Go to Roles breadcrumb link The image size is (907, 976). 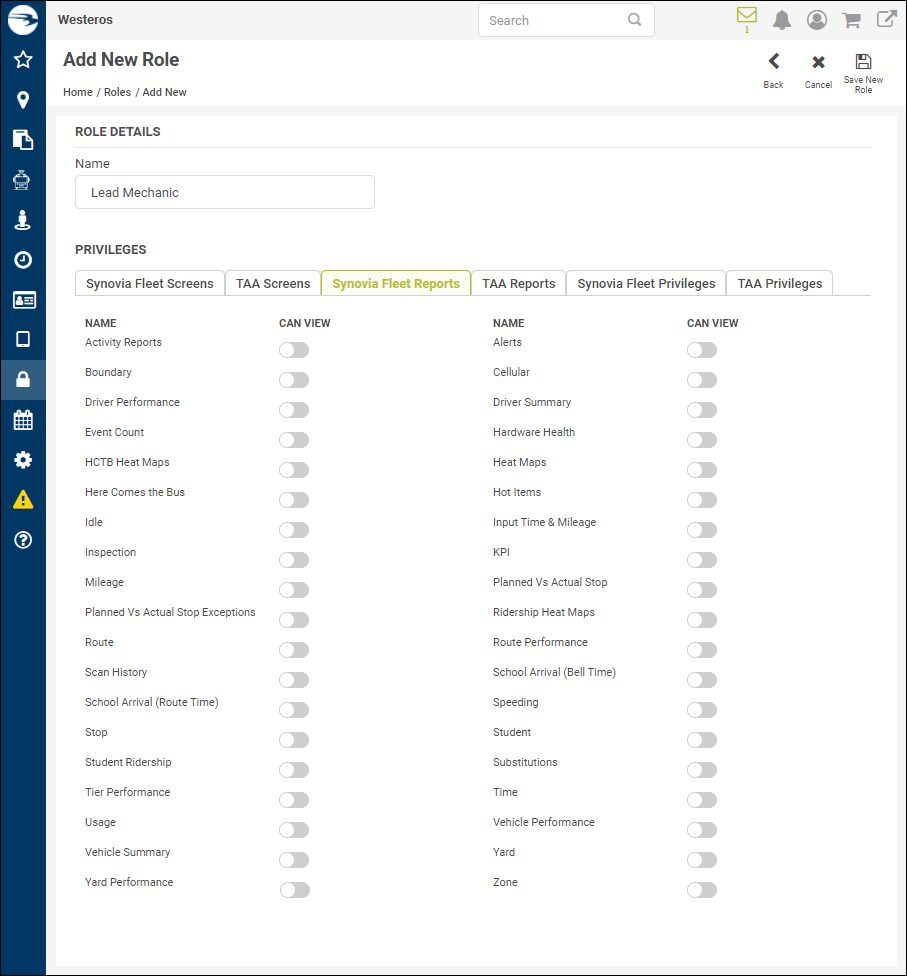click(x=118, y=92)
